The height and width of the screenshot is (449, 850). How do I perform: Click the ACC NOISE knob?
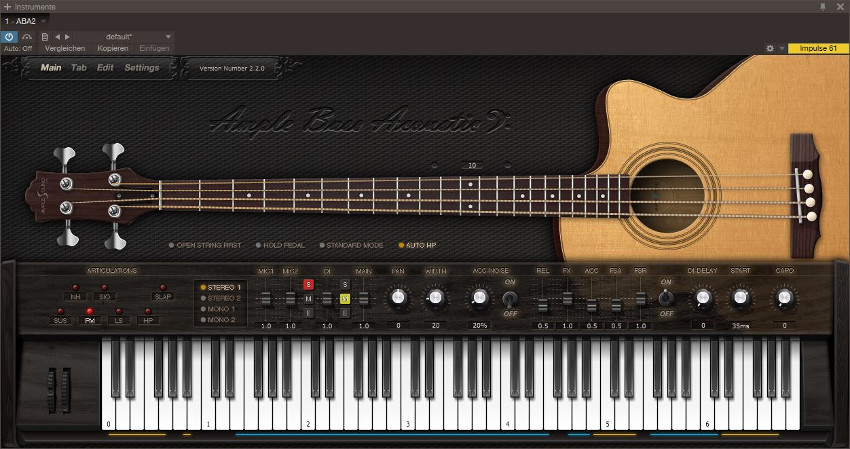coord(479,298)
